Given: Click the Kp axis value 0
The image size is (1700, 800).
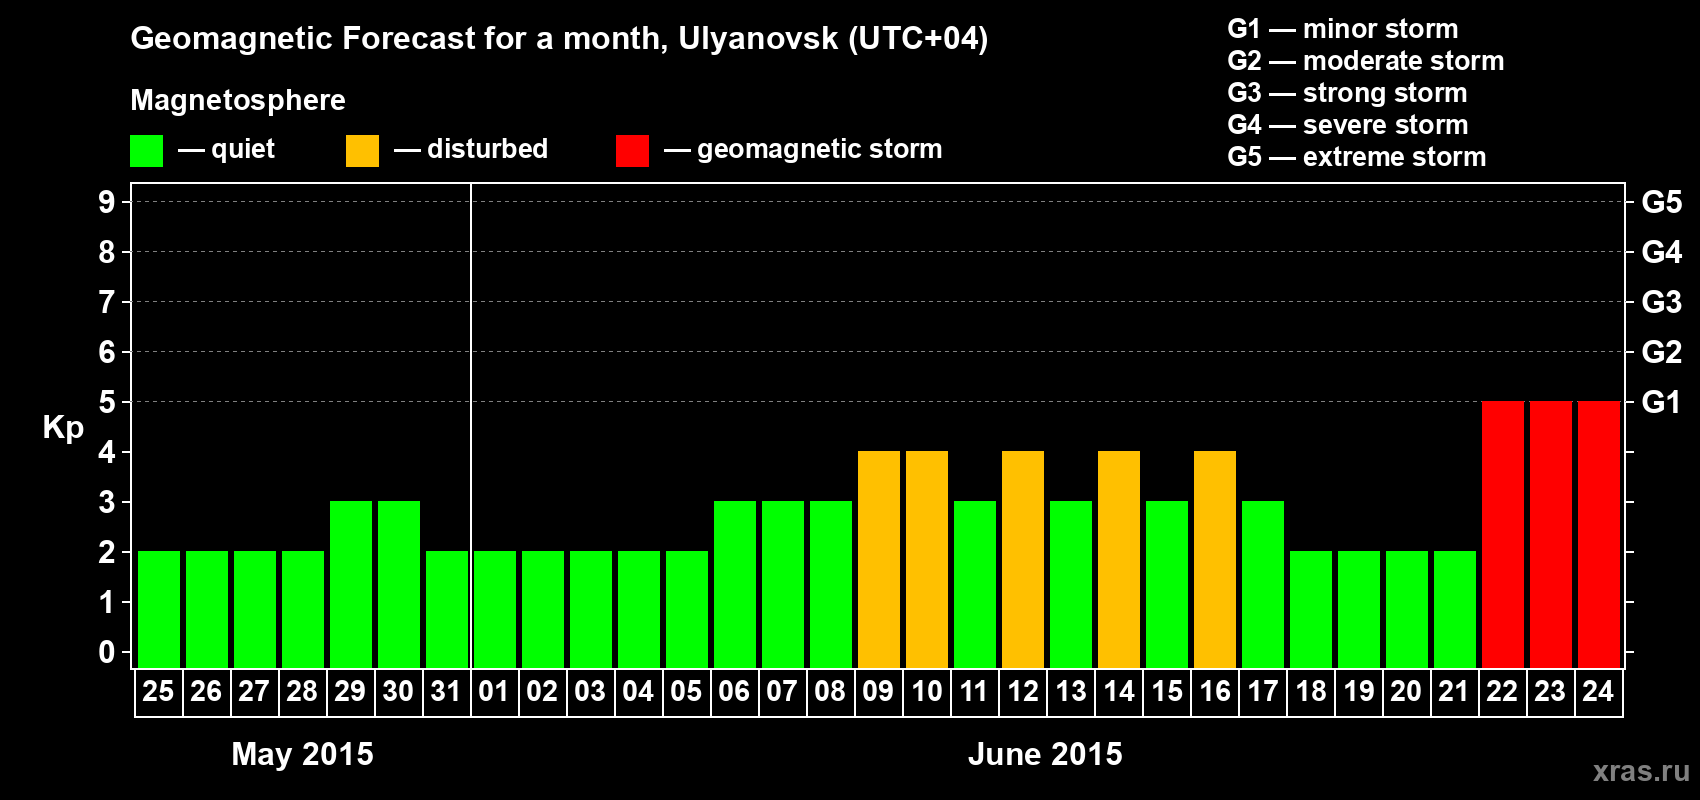Looking at the screenshot, I should (107, 652).
